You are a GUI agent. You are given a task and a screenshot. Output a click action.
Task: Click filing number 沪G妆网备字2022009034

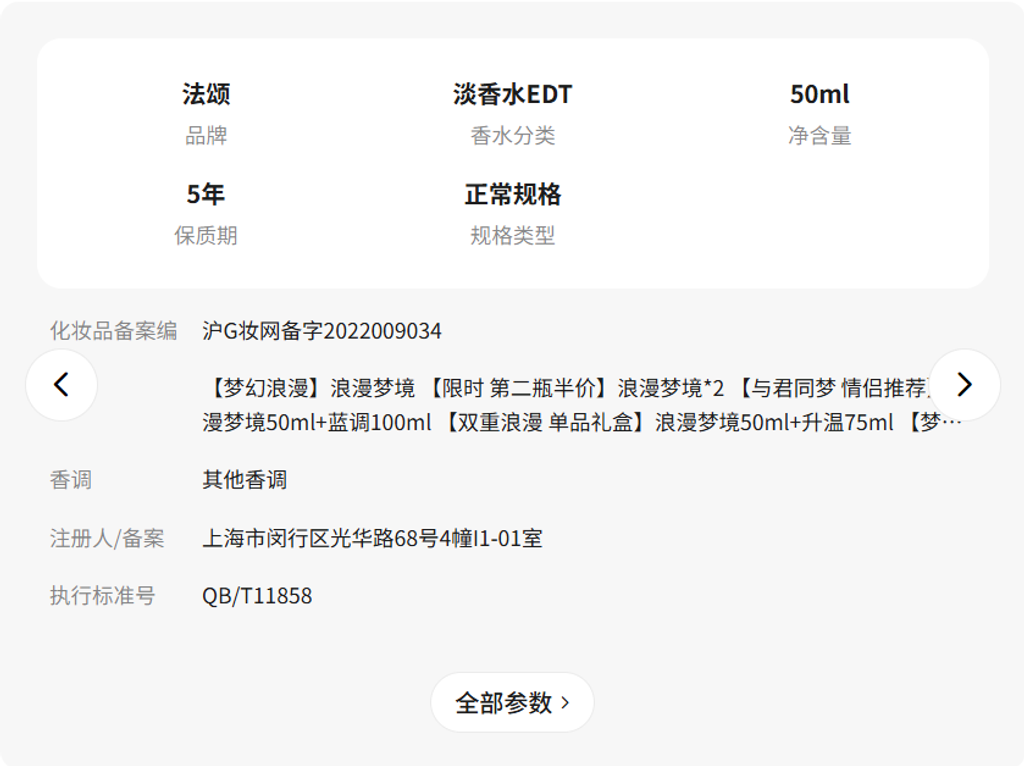[322, 331]
